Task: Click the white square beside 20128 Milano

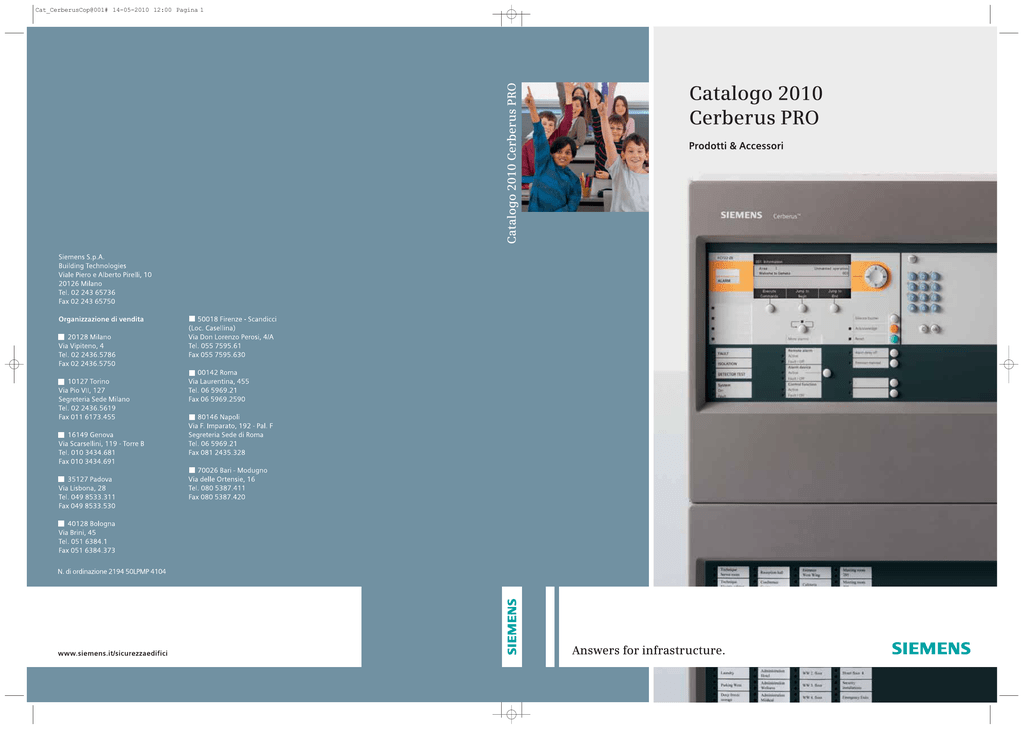Action: [61, 337]
